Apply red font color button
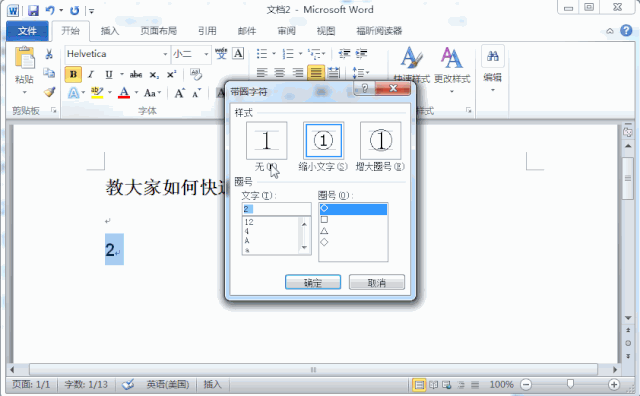This screenshot has height=396, width=640. point(124,93)
